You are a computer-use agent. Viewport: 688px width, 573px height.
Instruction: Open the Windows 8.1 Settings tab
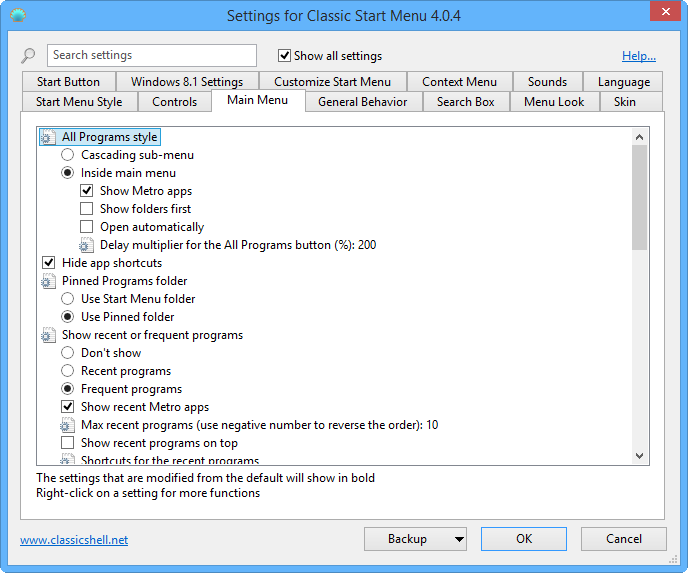click(x=187, y=82)
